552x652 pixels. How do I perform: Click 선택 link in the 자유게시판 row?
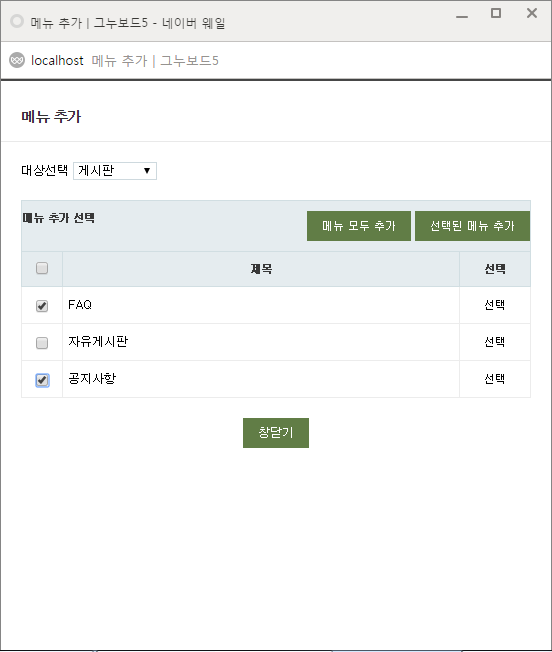(495, 342)
